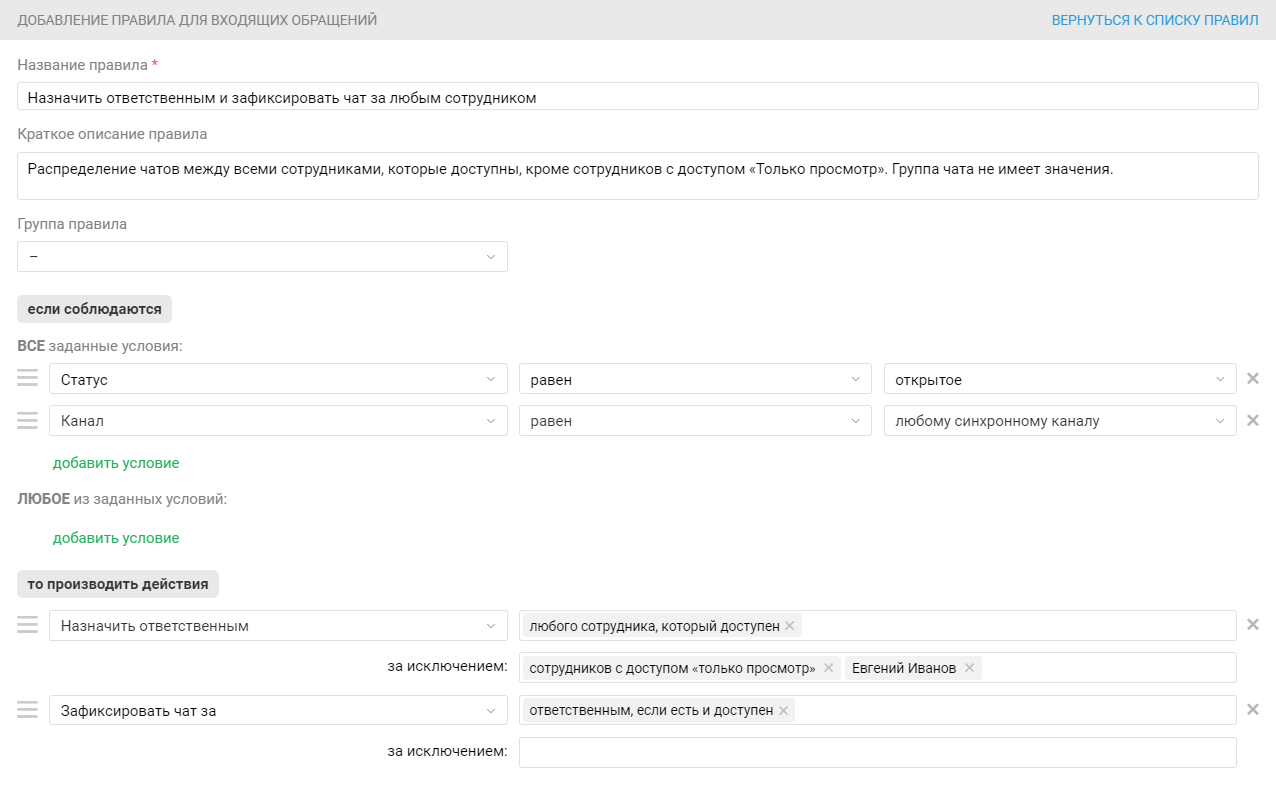
Task: Remove the Назначить ответственным action
Action: (1252, 625)
